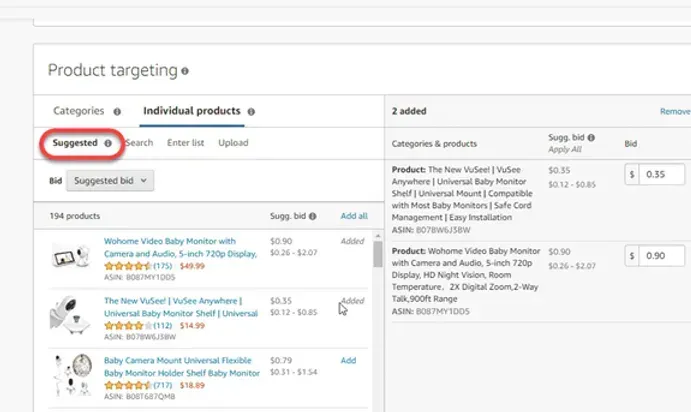This screenshot has width=691, height=412.
Task: Click the 2 added header text
Action: [x=409, y=111]
